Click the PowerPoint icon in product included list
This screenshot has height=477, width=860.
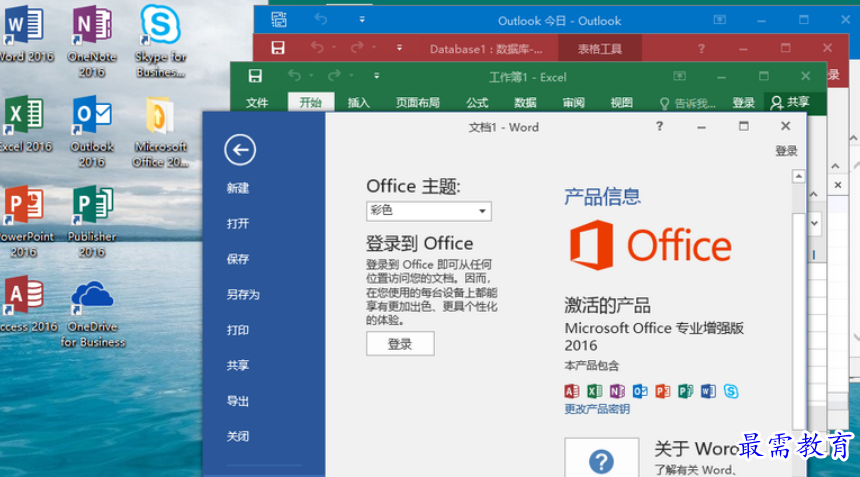tap(663, 391)
